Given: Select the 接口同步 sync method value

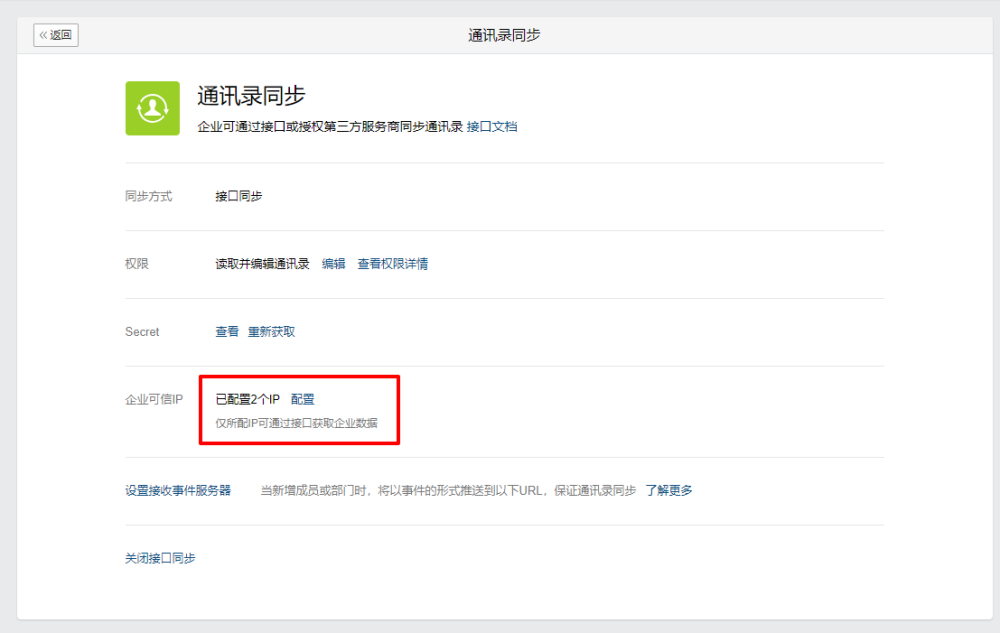Looking at the screenshot, I should [239, 196].
